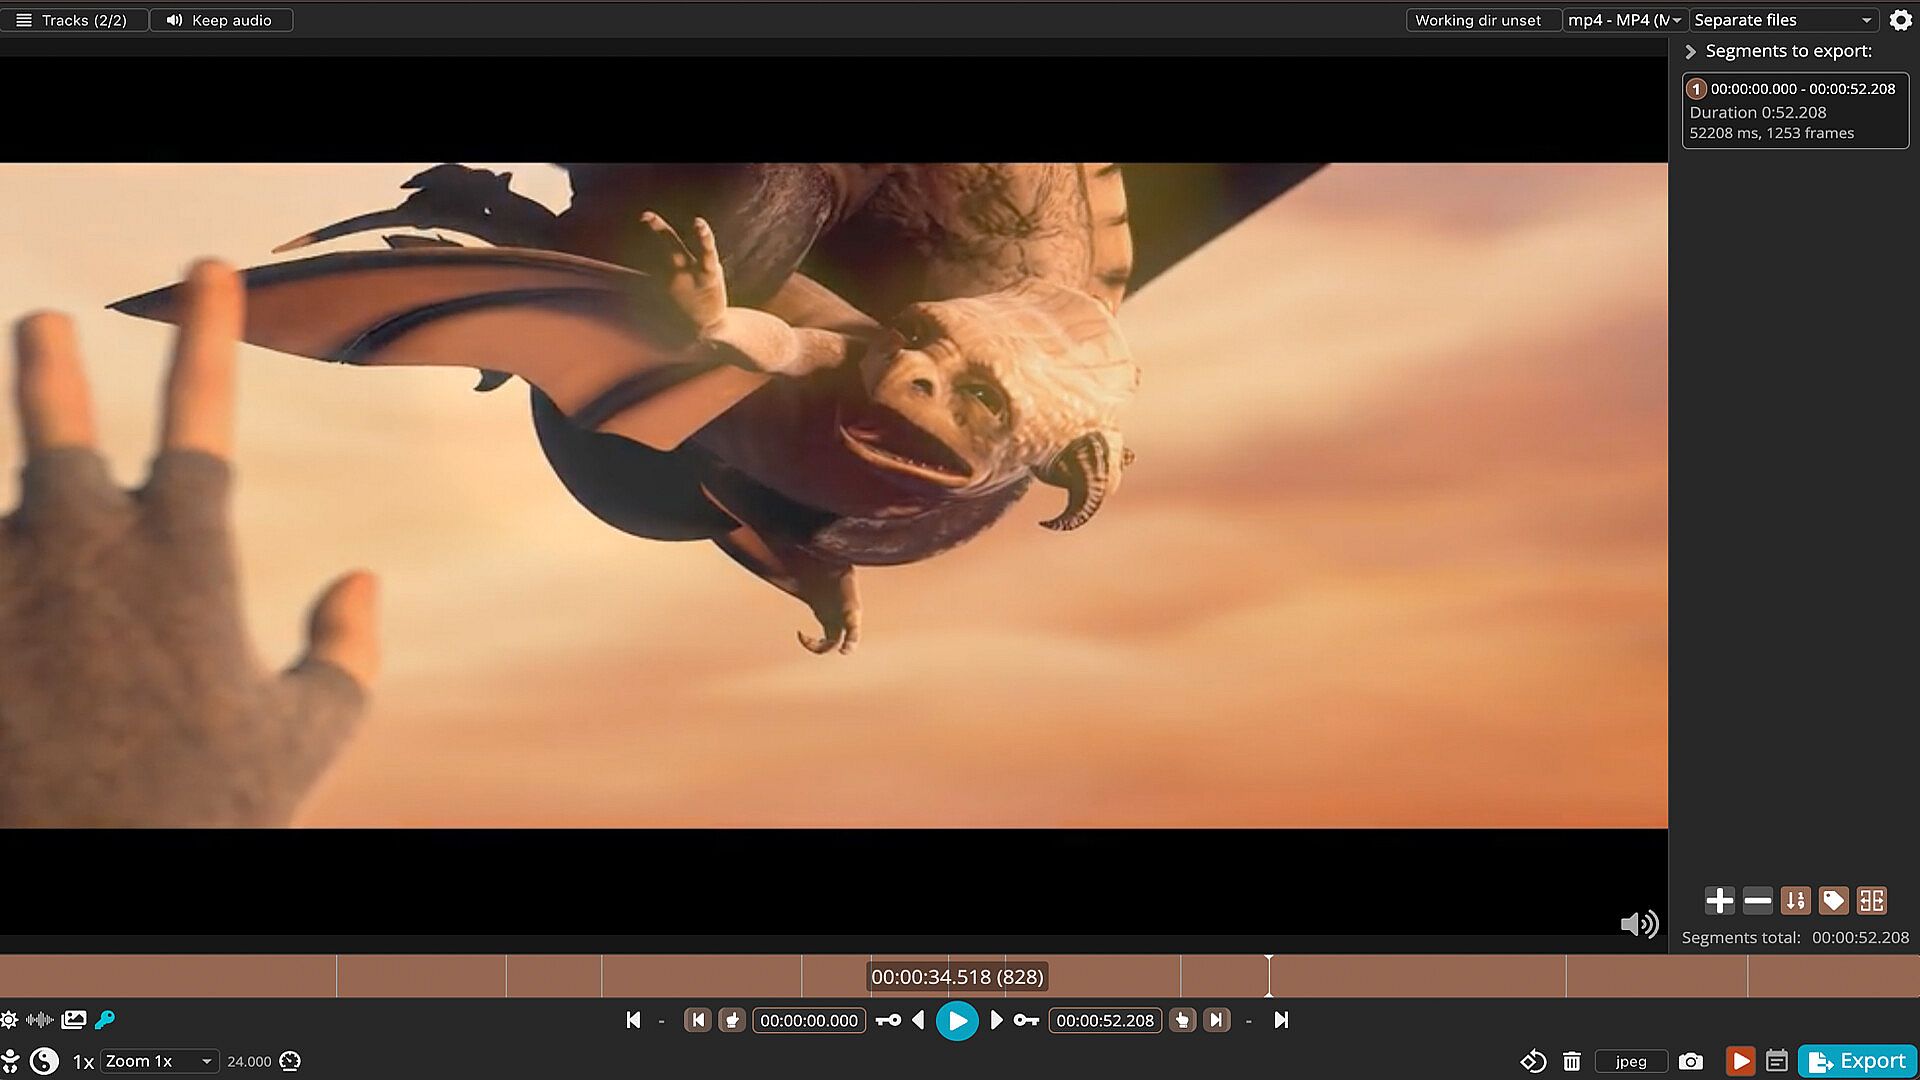The width and height of the screenshot is (1920, 1080).
Task: Click the Working dir unset button
Action: 1477,20
